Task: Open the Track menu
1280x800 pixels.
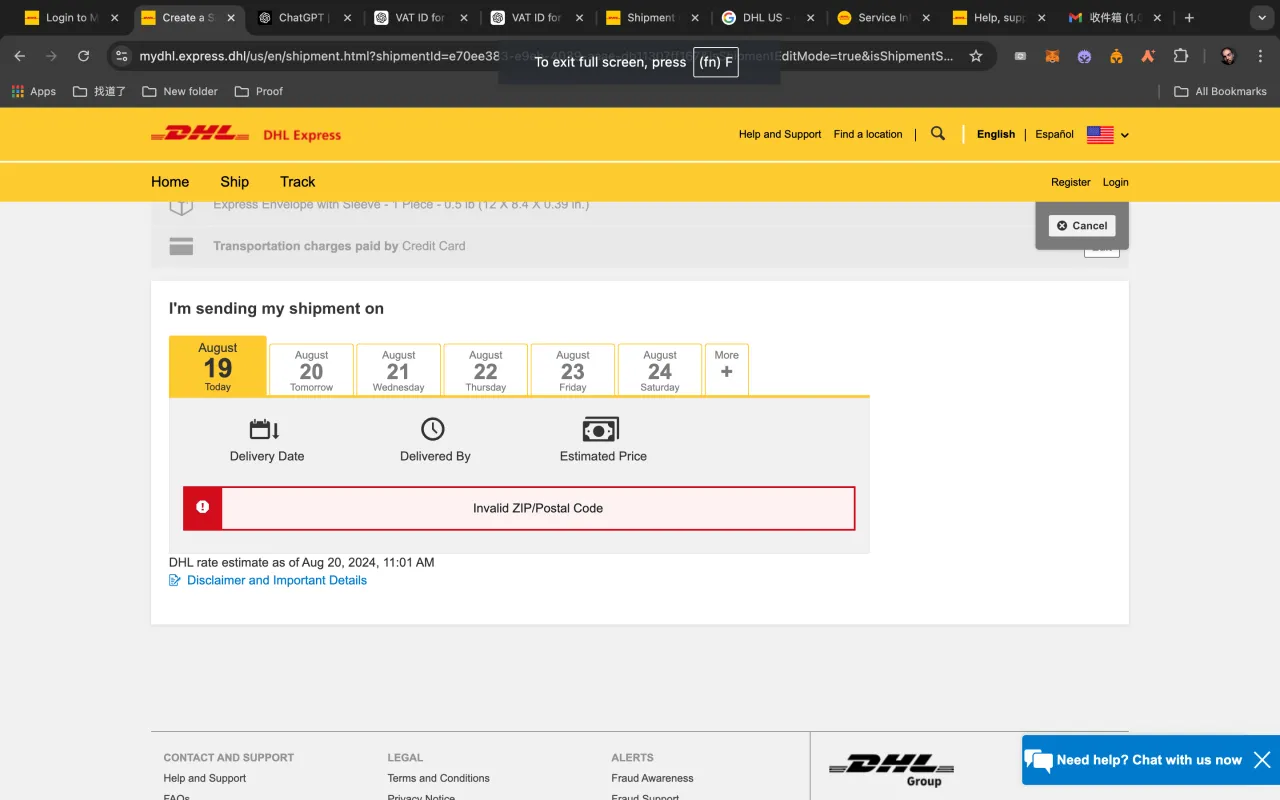Action: (297, 182)
